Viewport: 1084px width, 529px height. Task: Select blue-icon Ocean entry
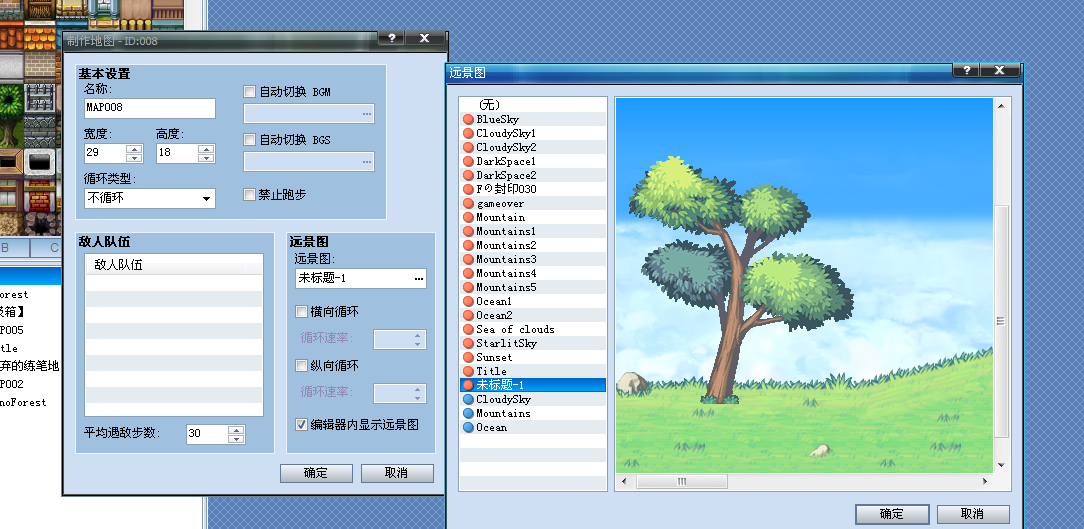click(x=532, y=427)
